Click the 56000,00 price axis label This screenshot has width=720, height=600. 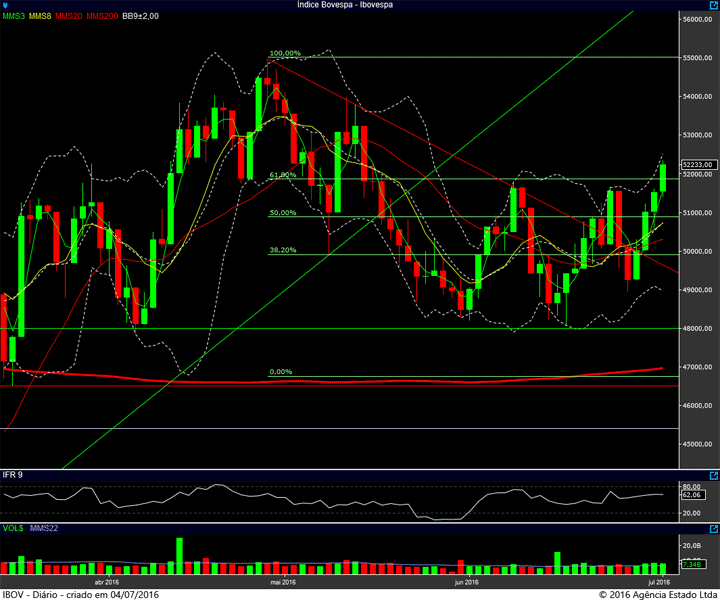(x=698, y=19)
